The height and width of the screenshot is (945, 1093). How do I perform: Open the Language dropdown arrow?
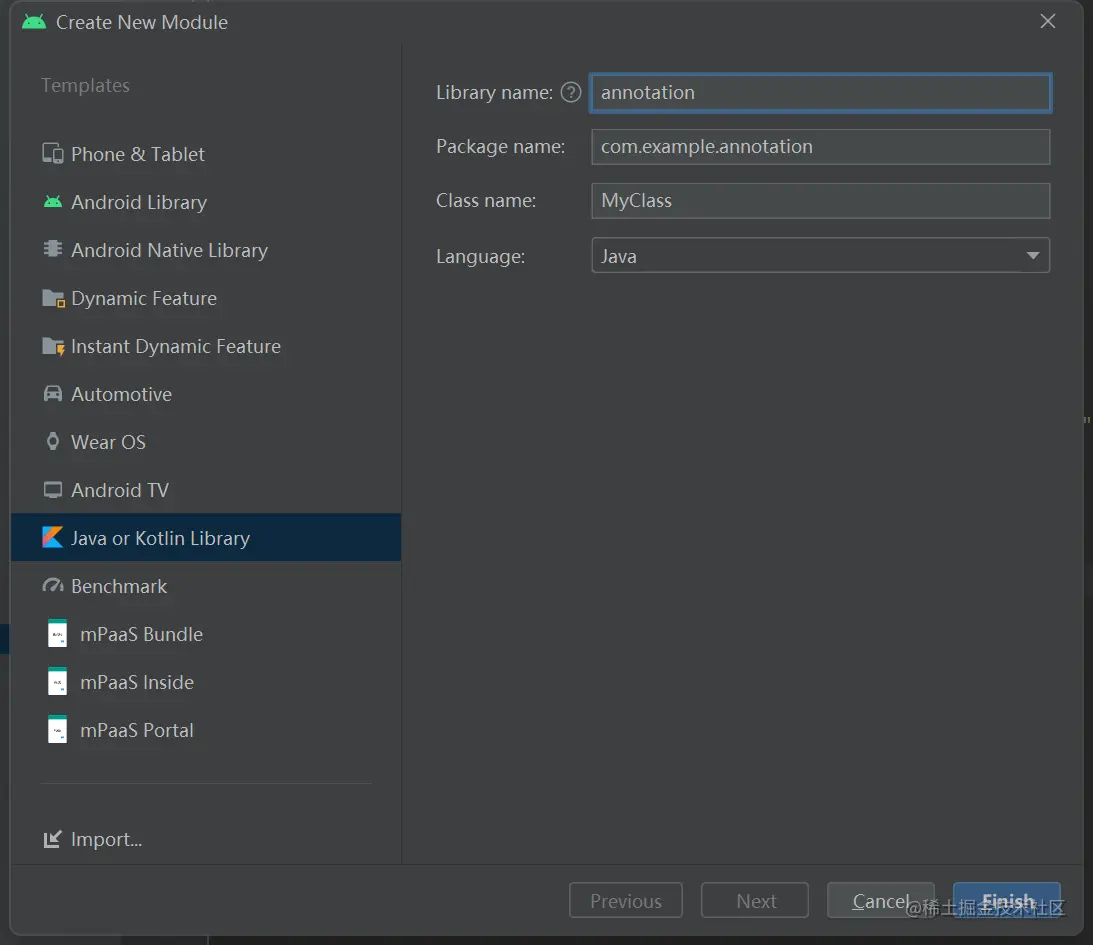(1033, 256)
